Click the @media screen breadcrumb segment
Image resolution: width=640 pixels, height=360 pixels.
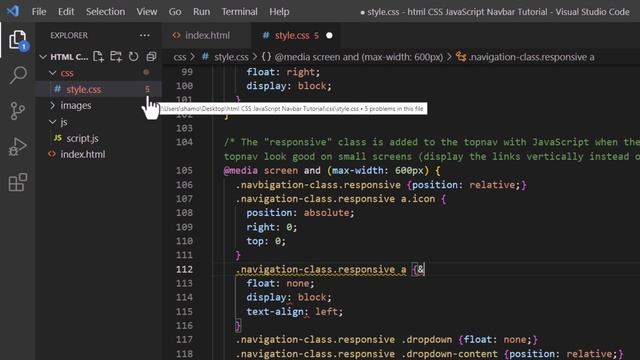(x=358, y=57)
